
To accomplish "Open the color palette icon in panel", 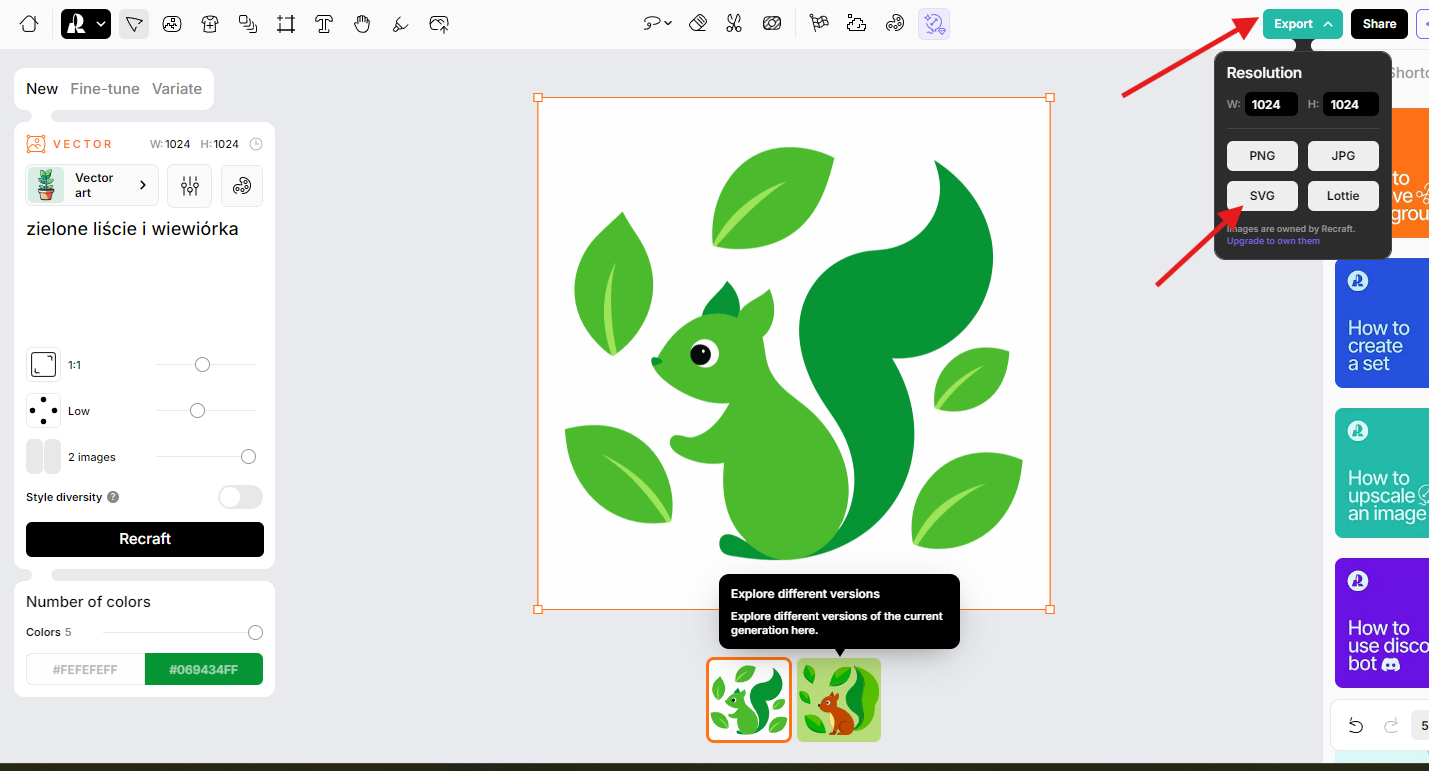I will [x=242, y=186].
